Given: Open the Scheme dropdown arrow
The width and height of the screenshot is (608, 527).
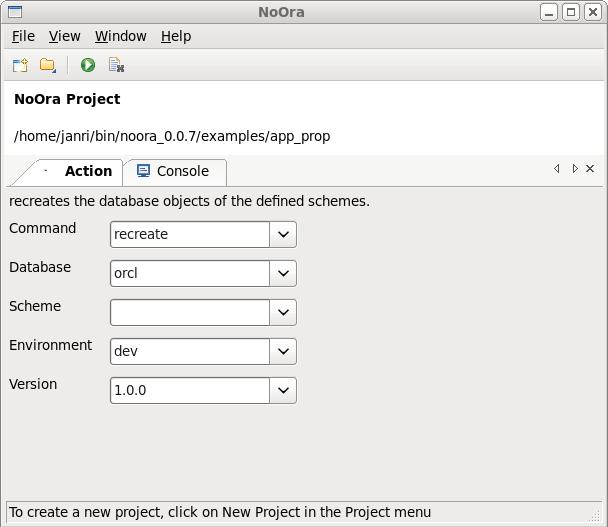Looking at the screenshot, I should pos(283,312).
